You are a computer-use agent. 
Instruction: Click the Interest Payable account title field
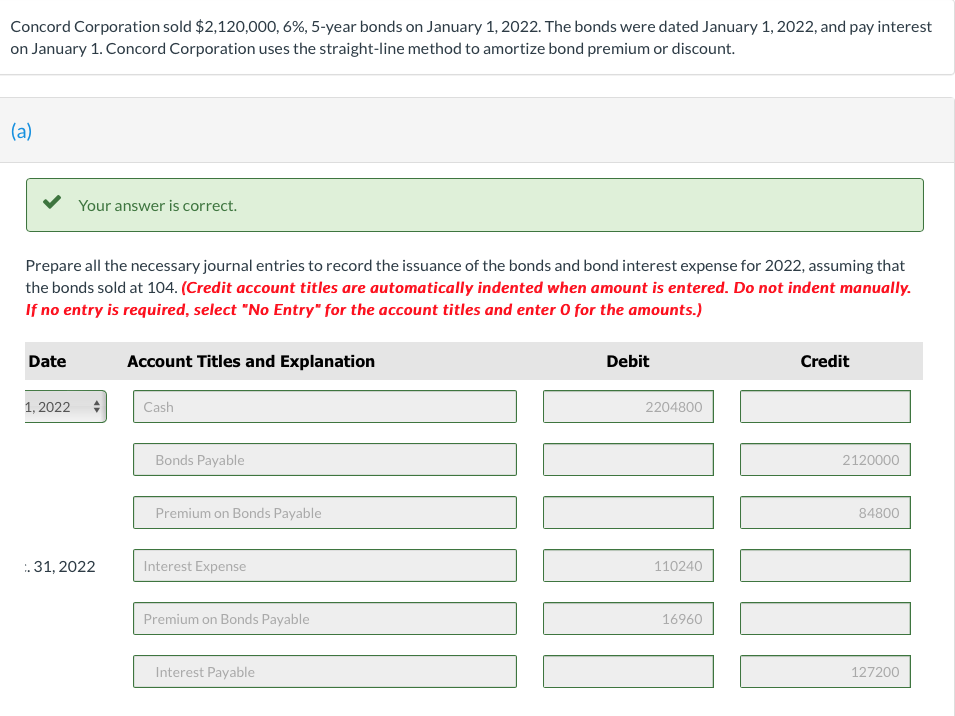tap(325, 672)
